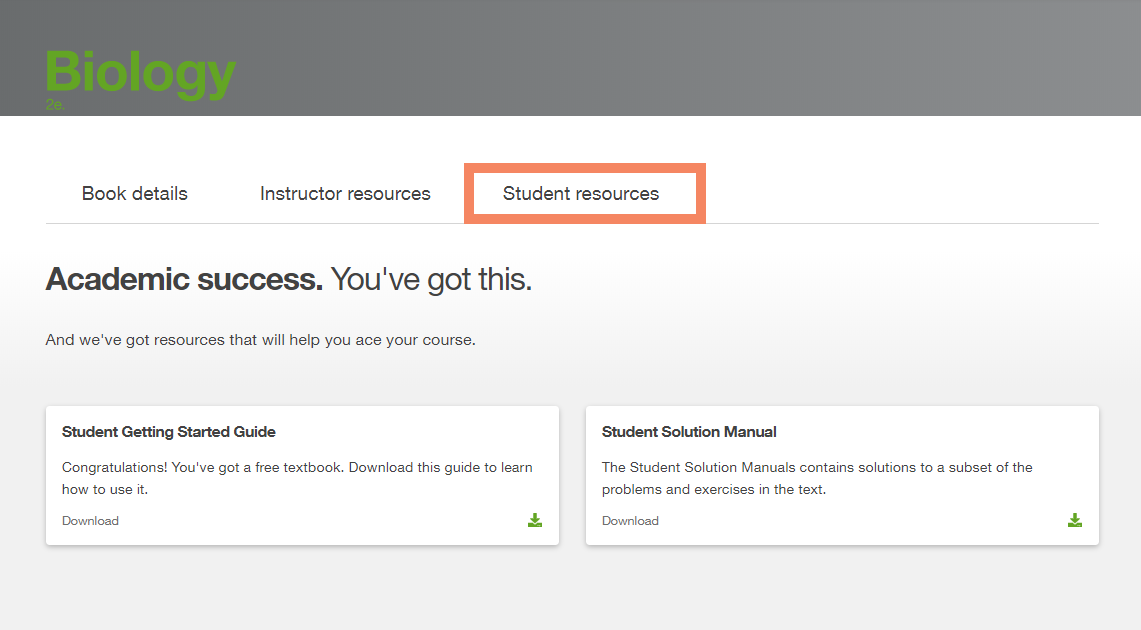This screenshot has height=630, width=1141.
Task: Open the Instructor resources tab
Action: pyautogui.click(x=345, y=193)
